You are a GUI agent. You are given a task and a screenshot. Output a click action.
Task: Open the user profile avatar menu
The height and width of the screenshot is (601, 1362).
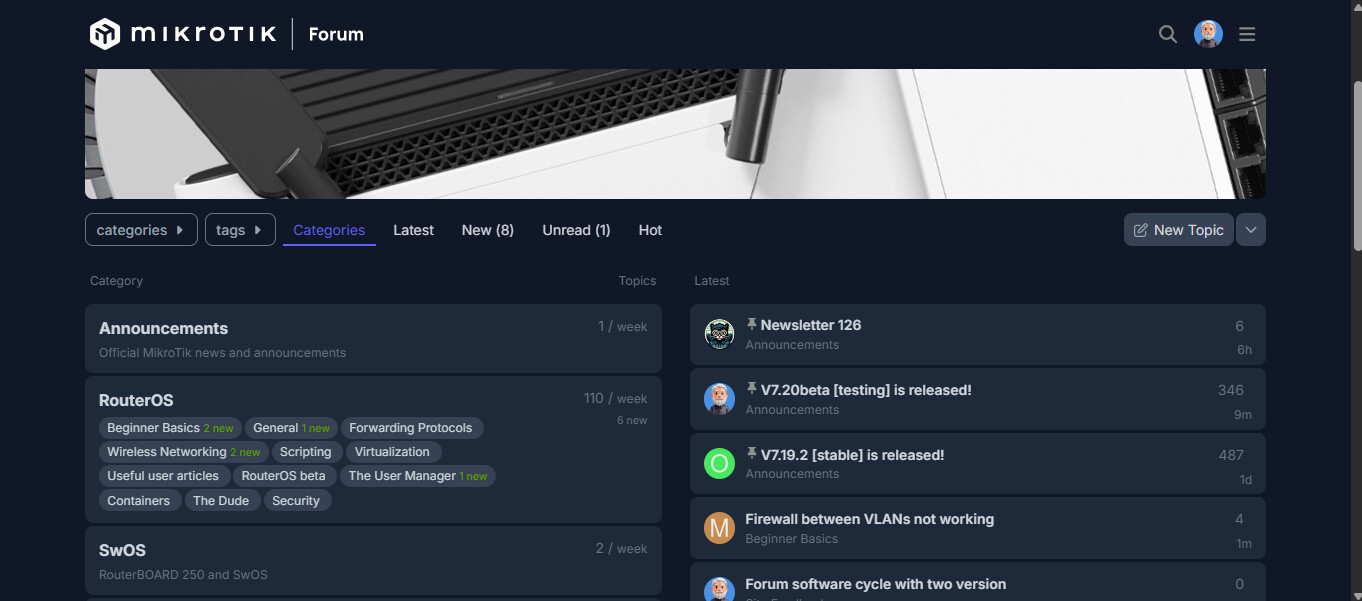coord(1208,34)
